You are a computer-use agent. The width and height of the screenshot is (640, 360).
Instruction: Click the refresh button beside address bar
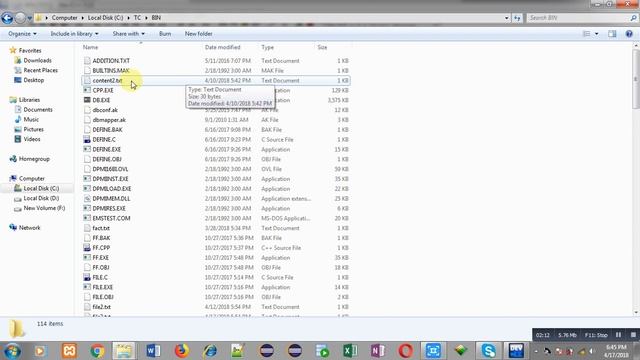[x=517, y=18]
